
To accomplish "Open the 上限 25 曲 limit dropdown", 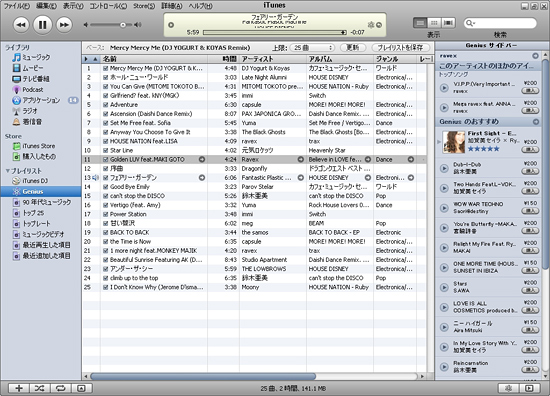I will pyautogui.click(x=312, y=48).
